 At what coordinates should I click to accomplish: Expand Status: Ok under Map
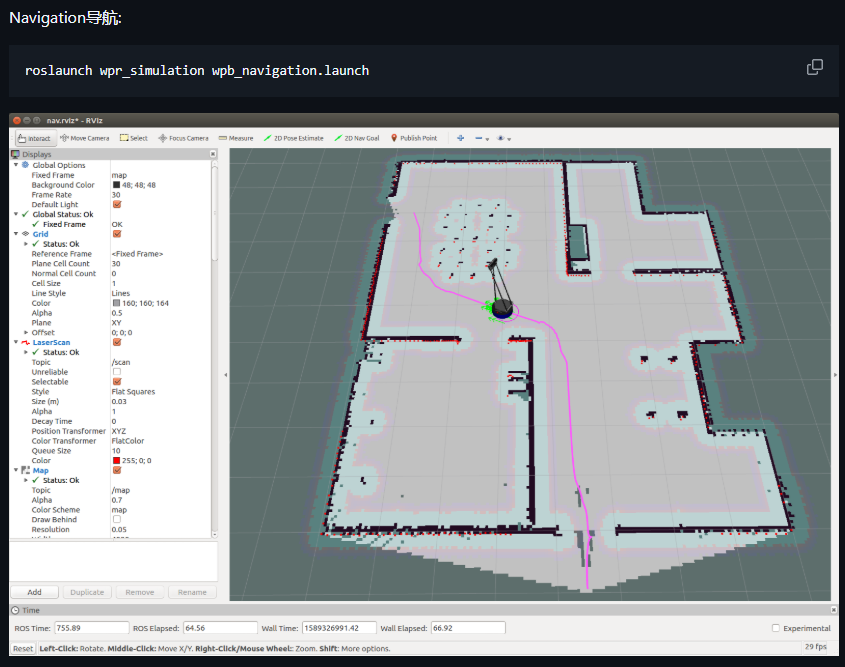pos(26,480)
